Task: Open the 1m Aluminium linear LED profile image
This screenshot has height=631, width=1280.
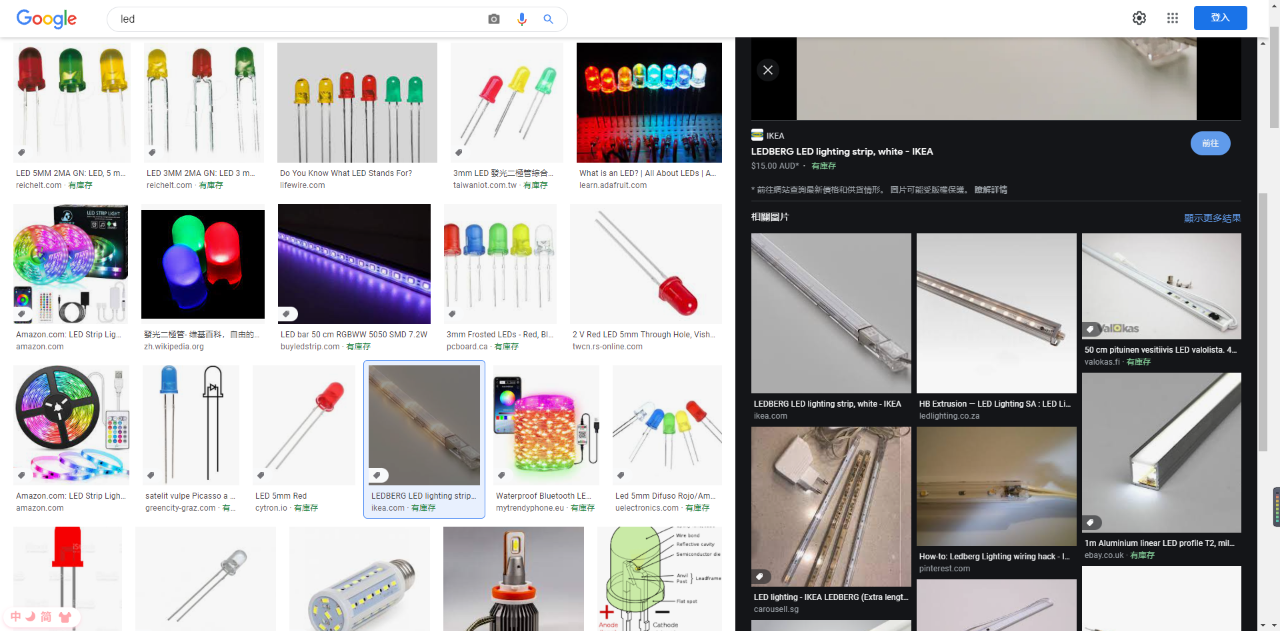Action: click(x=1161, y=453)
